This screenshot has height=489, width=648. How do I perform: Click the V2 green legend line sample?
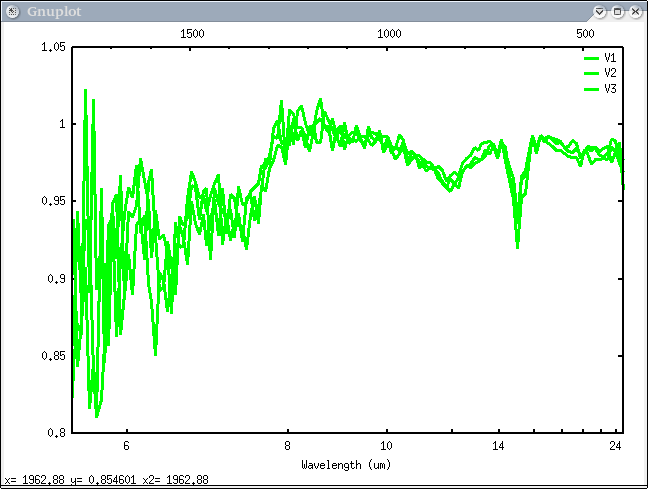tap(591, 74)
